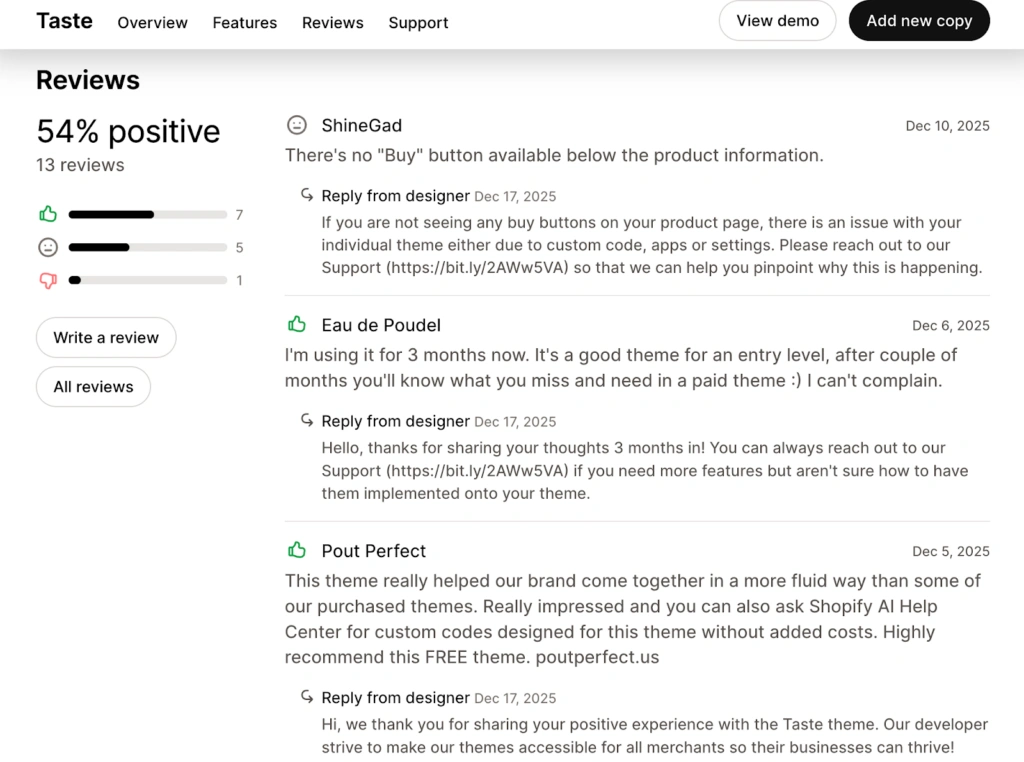Open the Overview tab
Image resolution: width=1024 pixels, height=762 pixels.
click(152, 23)
